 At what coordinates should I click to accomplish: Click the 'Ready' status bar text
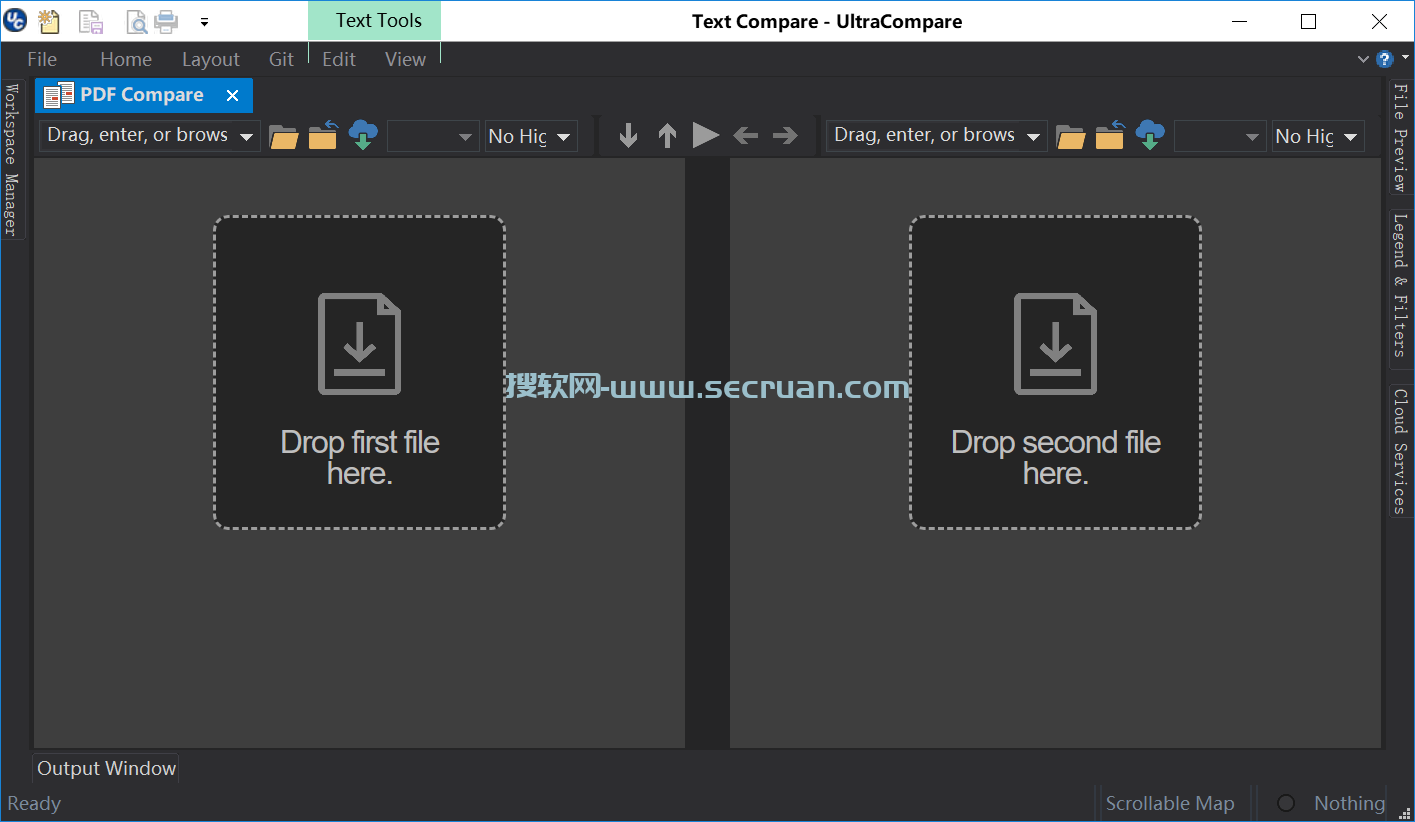point(34,803)
